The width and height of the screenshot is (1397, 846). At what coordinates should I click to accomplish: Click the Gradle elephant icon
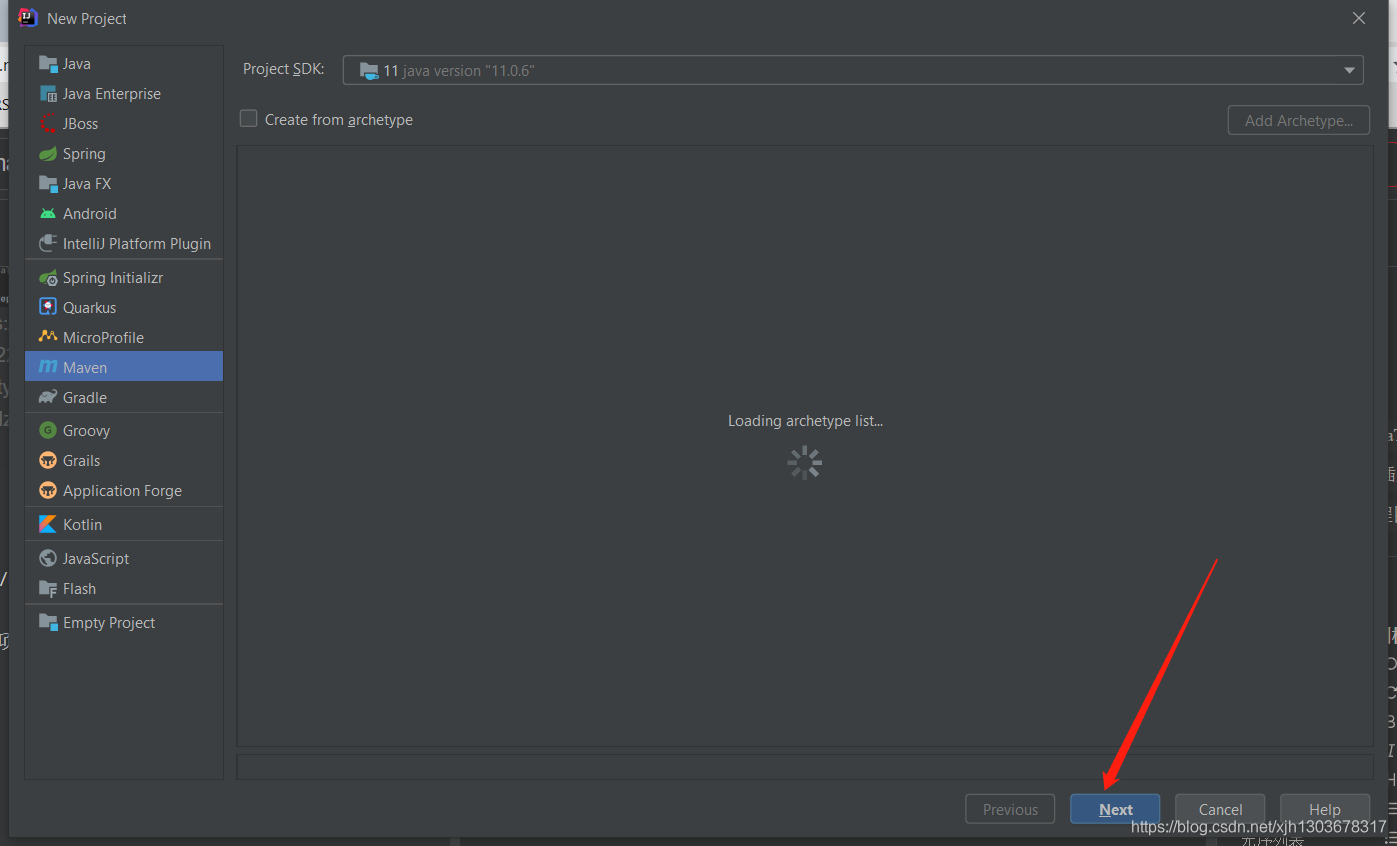pos(48,398)
